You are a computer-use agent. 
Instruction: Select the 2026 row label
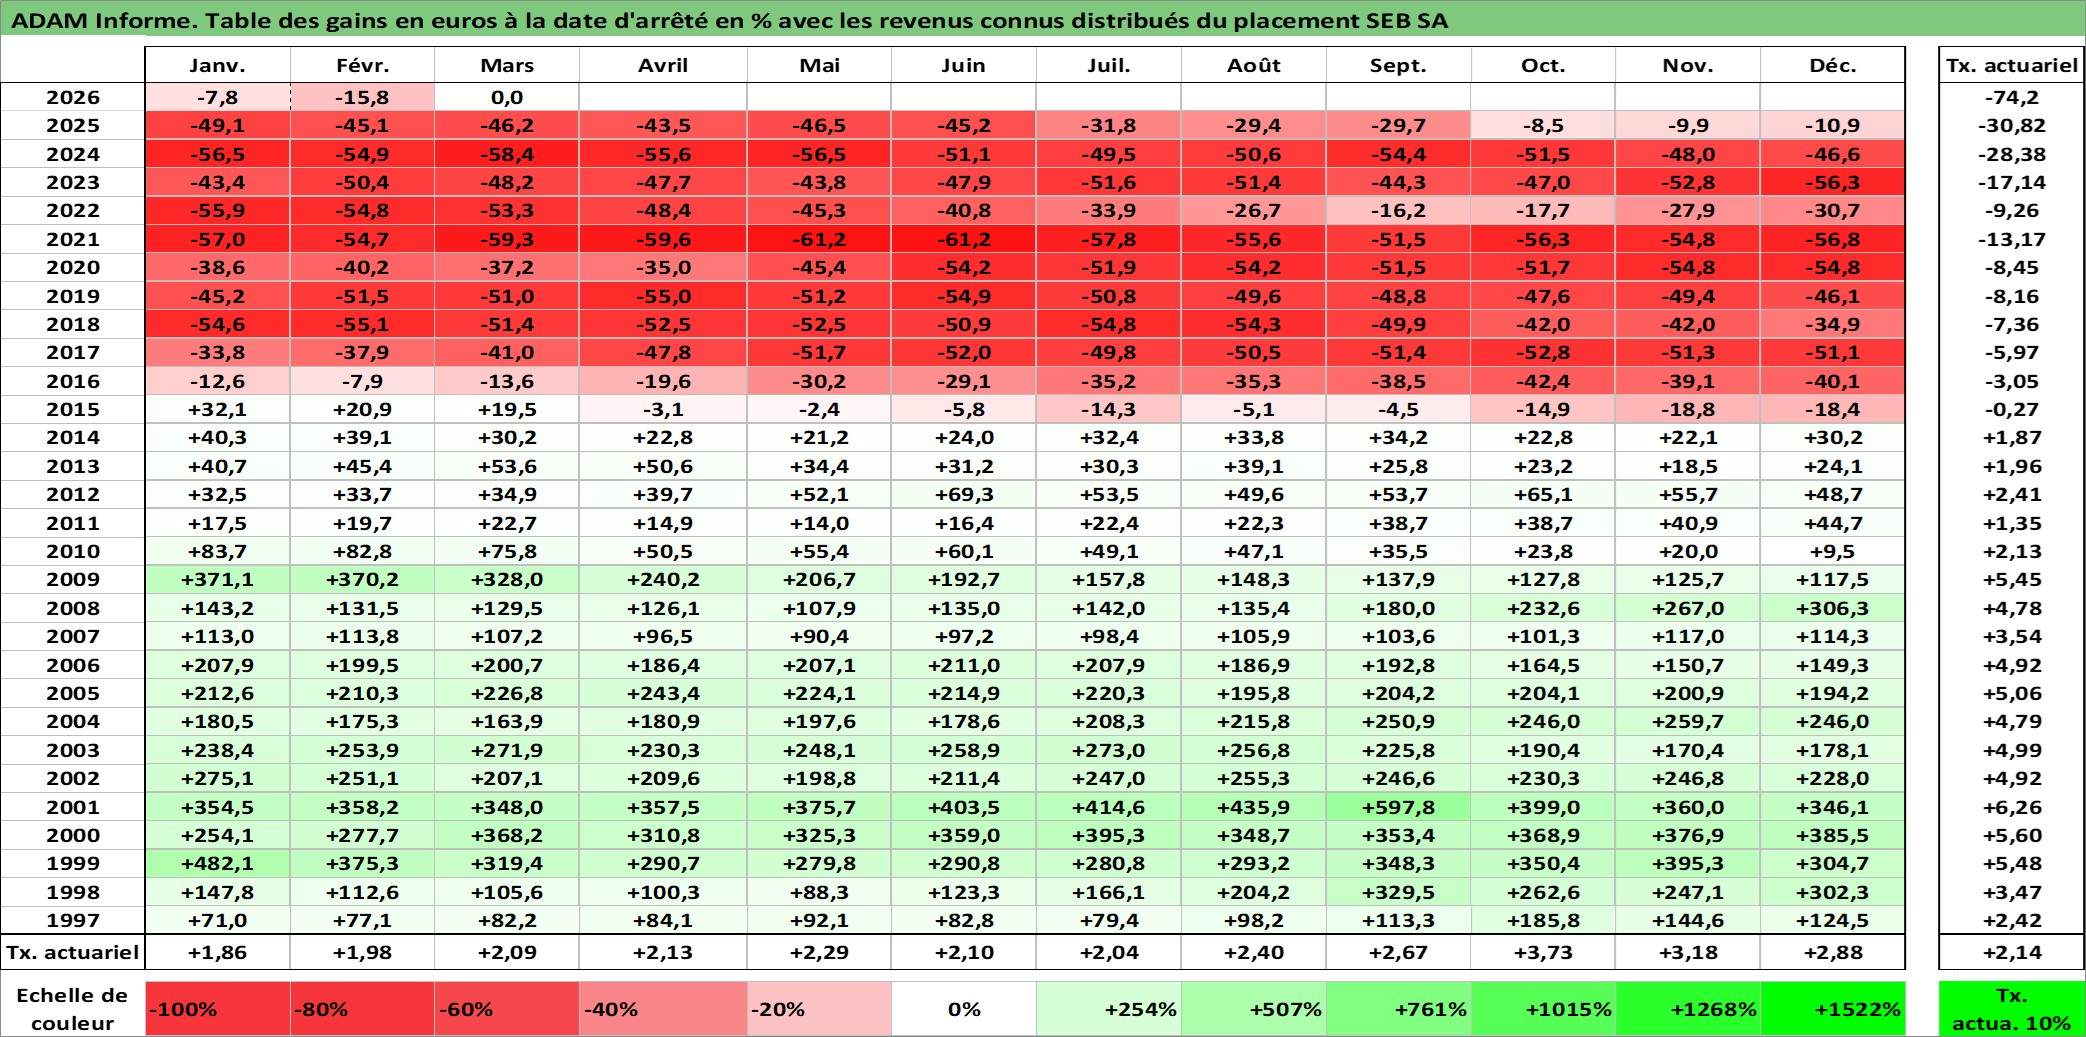73,97
